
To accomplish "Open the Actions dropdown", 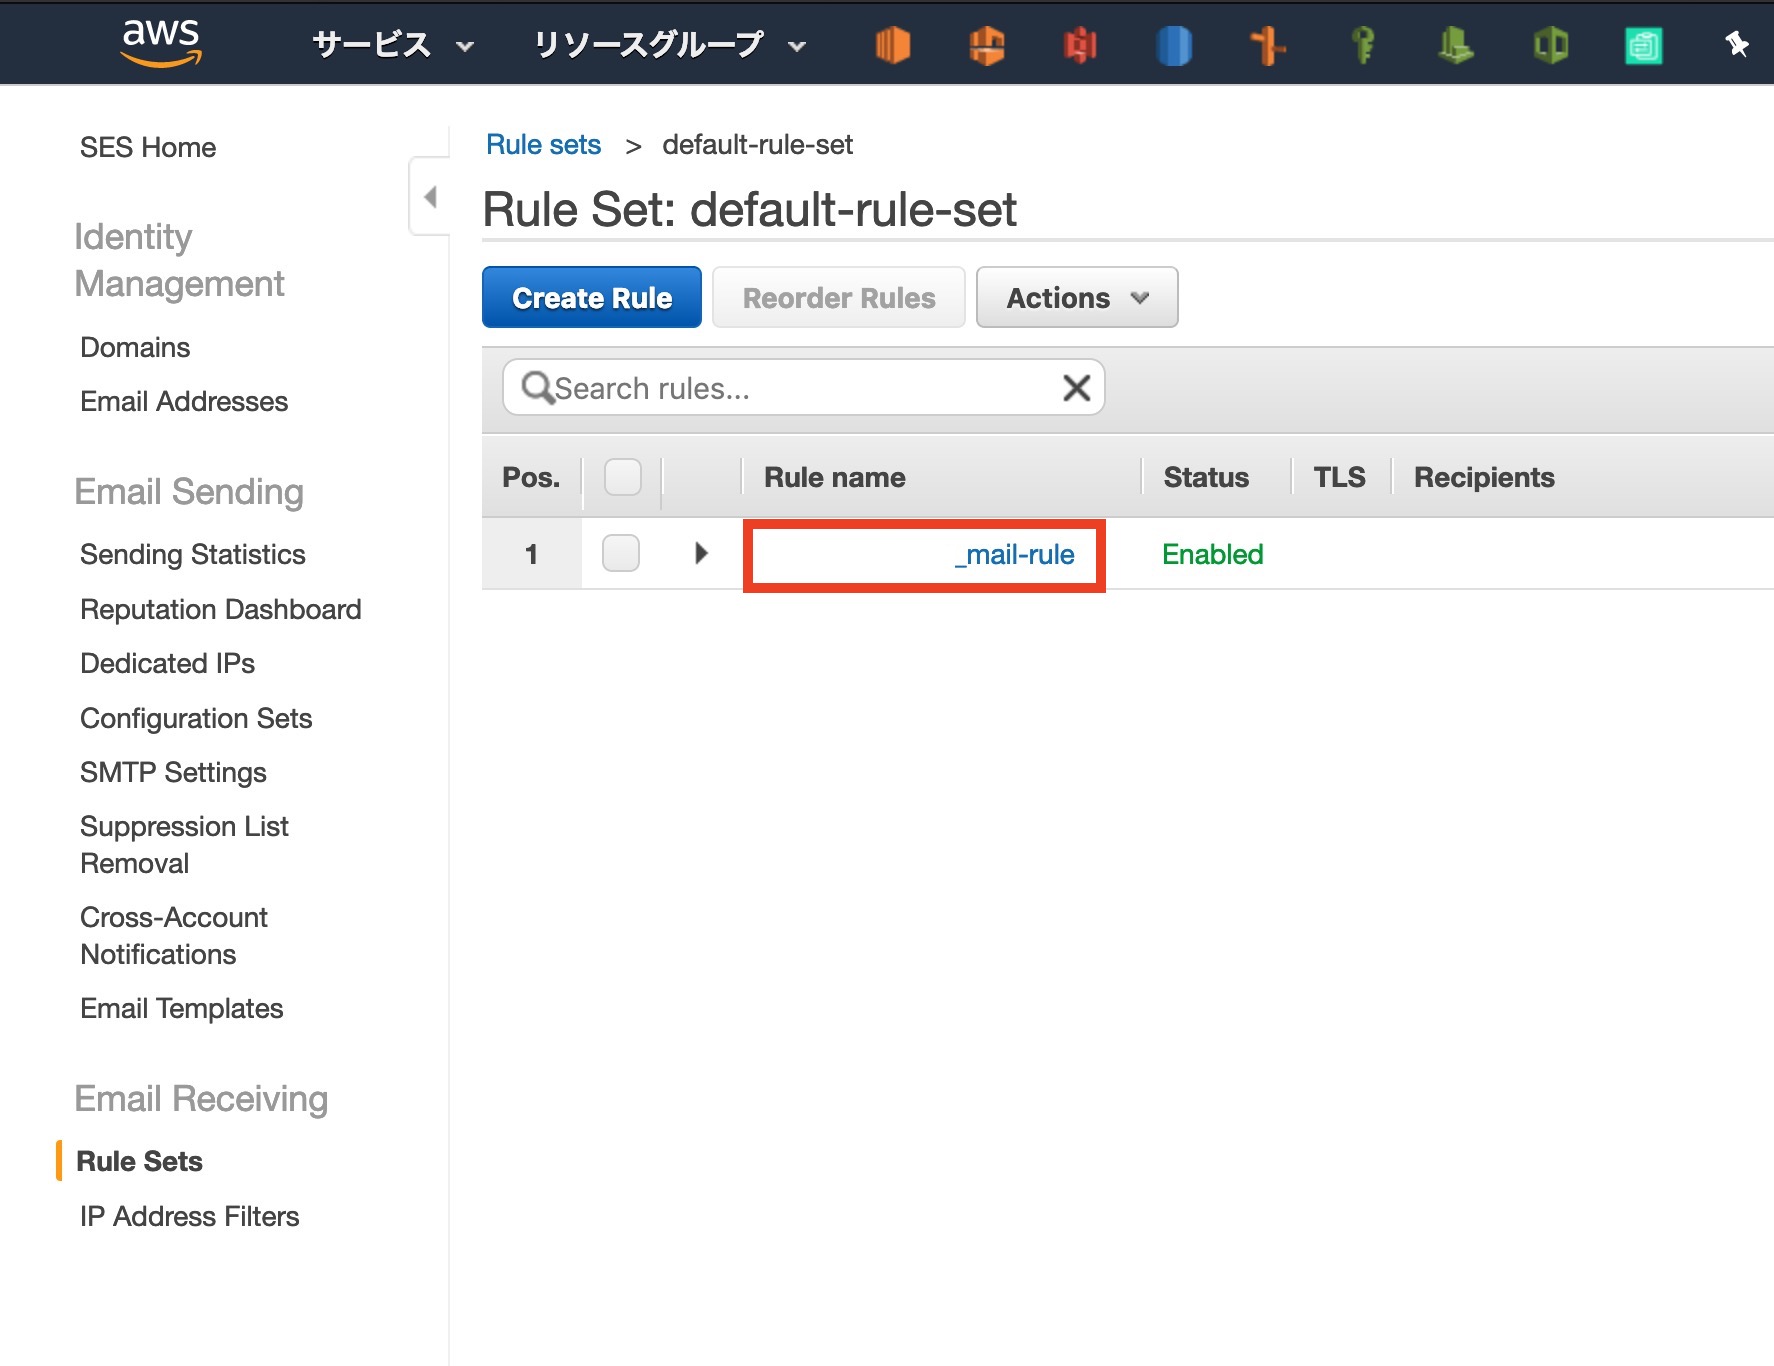I will [1076, 298].
